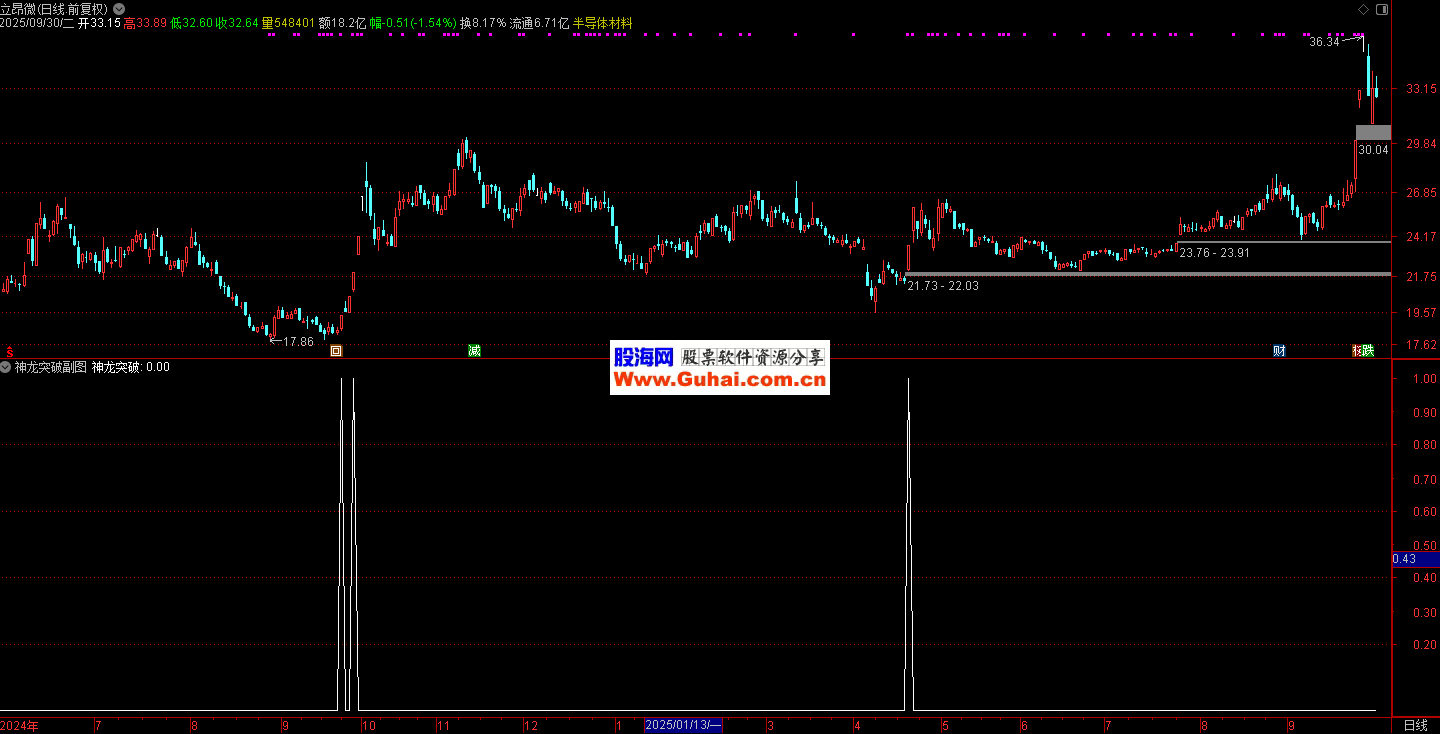
Task: Open the 半导体材料 sector link
Action: pyautogui.click(x=602, y=22)
